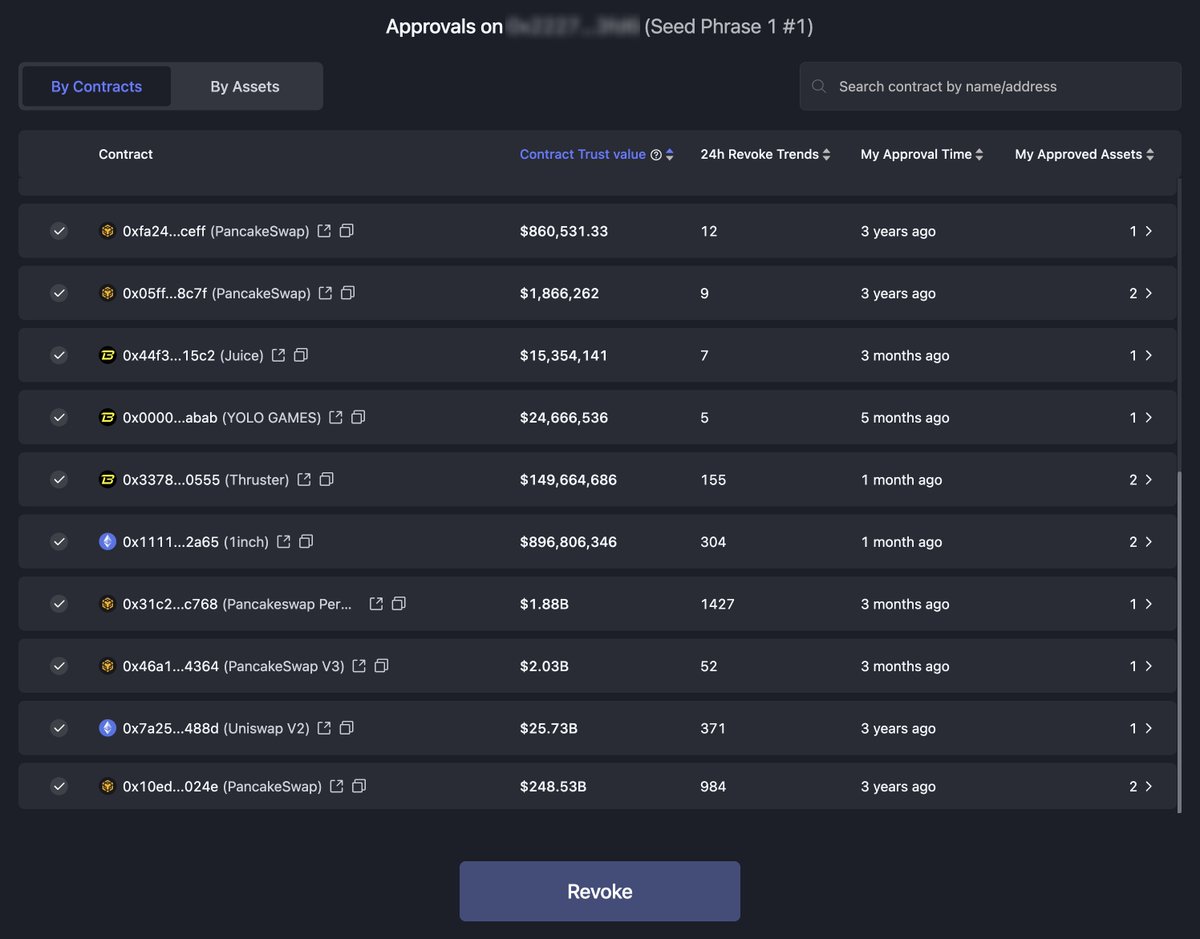
Task: Toggle the 1inch row checkbox
Action: 59,541
